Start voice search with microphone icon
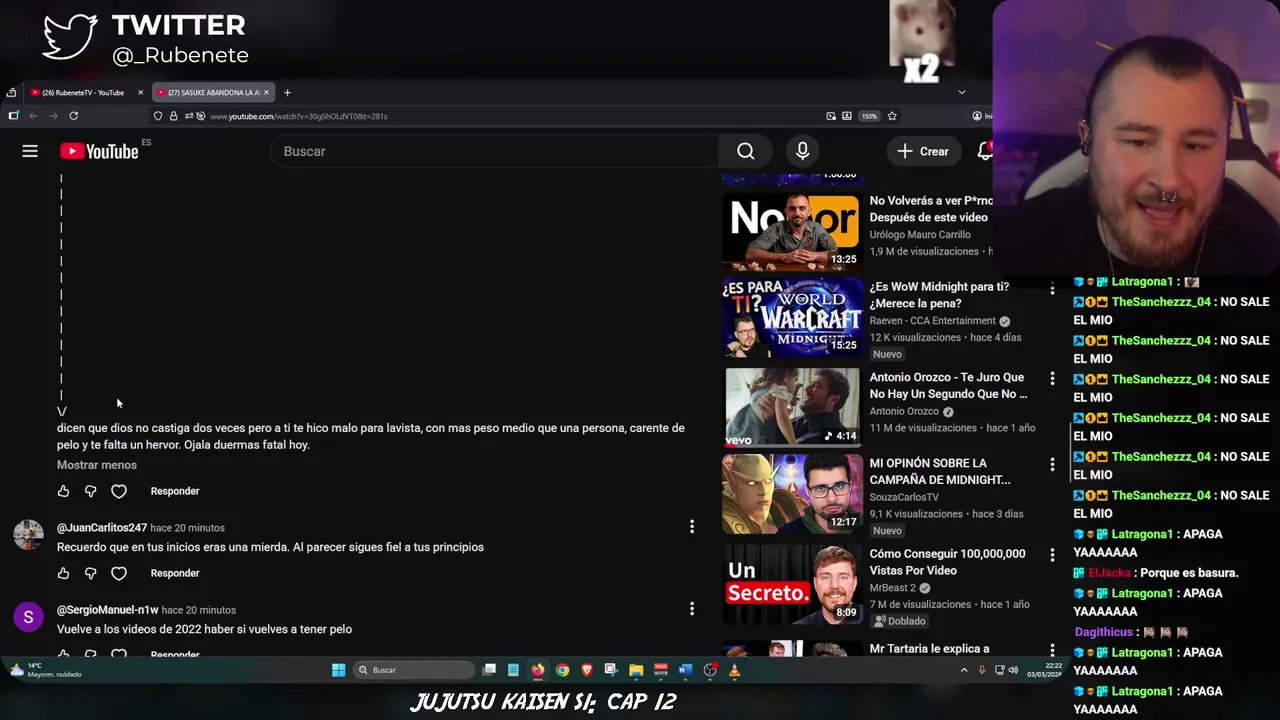 (802, 151)
